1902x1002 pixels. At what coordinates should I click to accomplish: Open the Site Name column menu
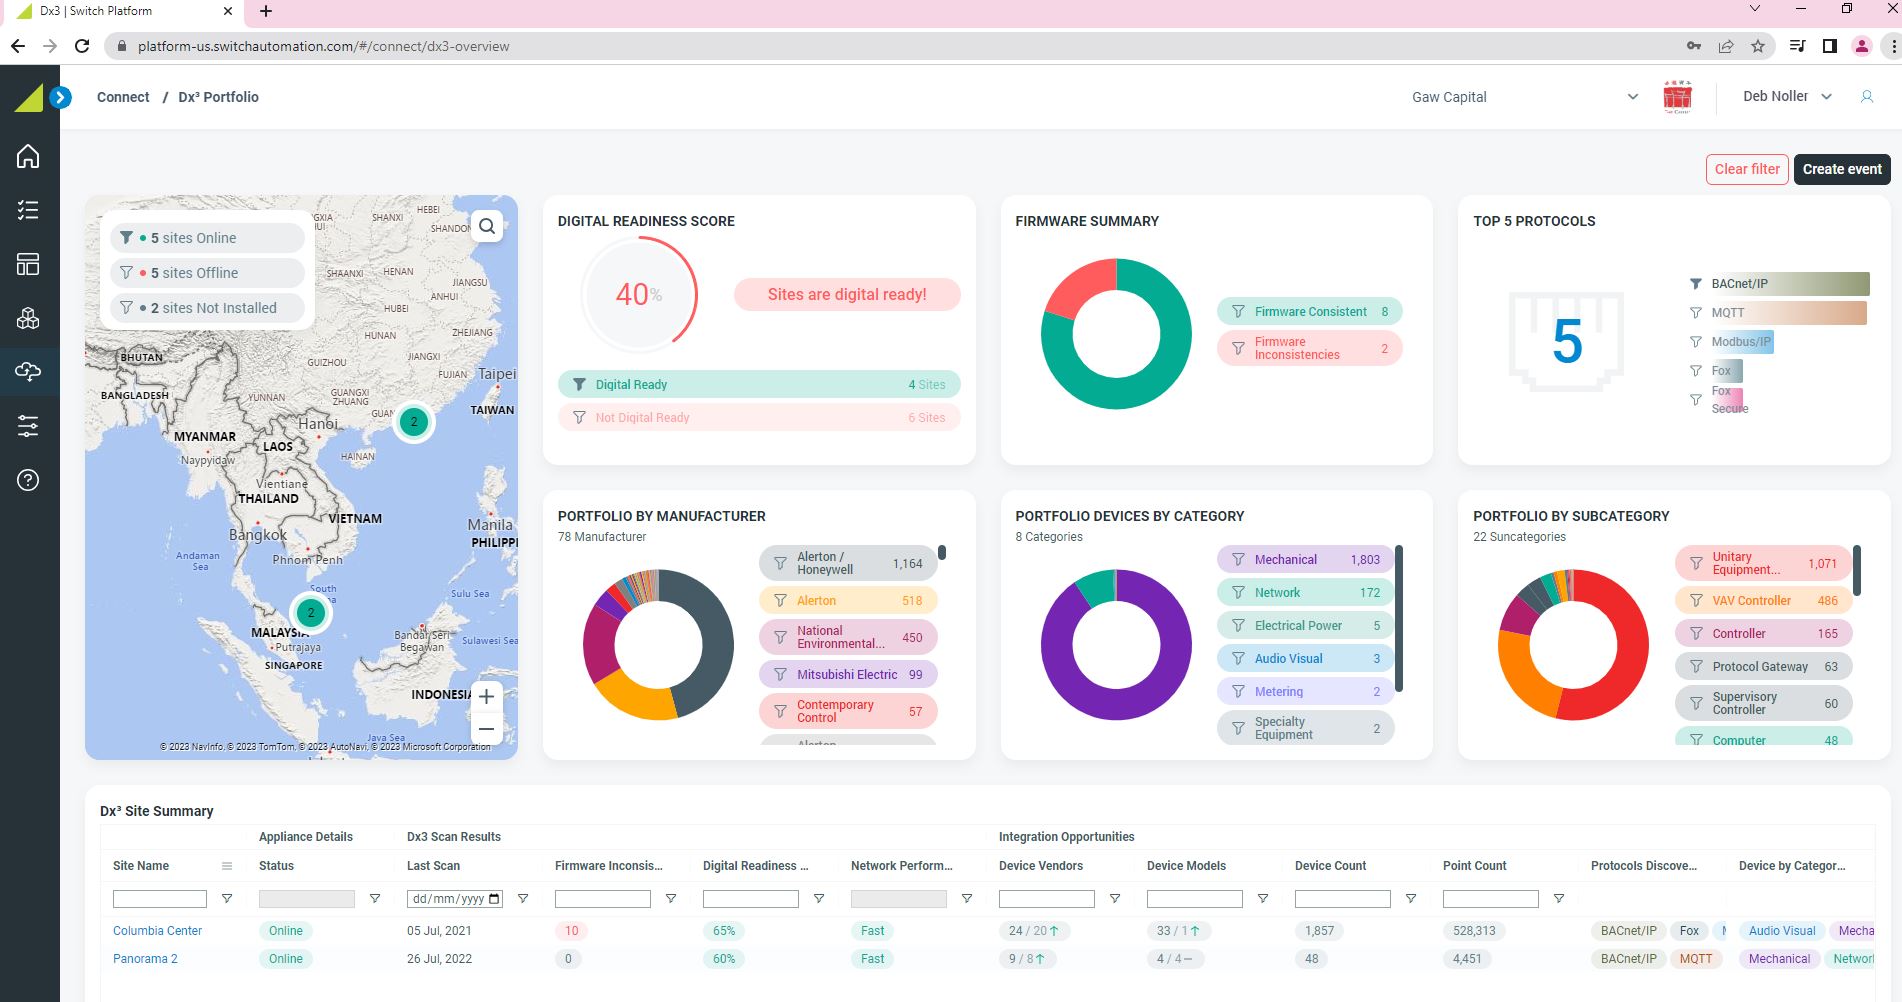(227, 866)
